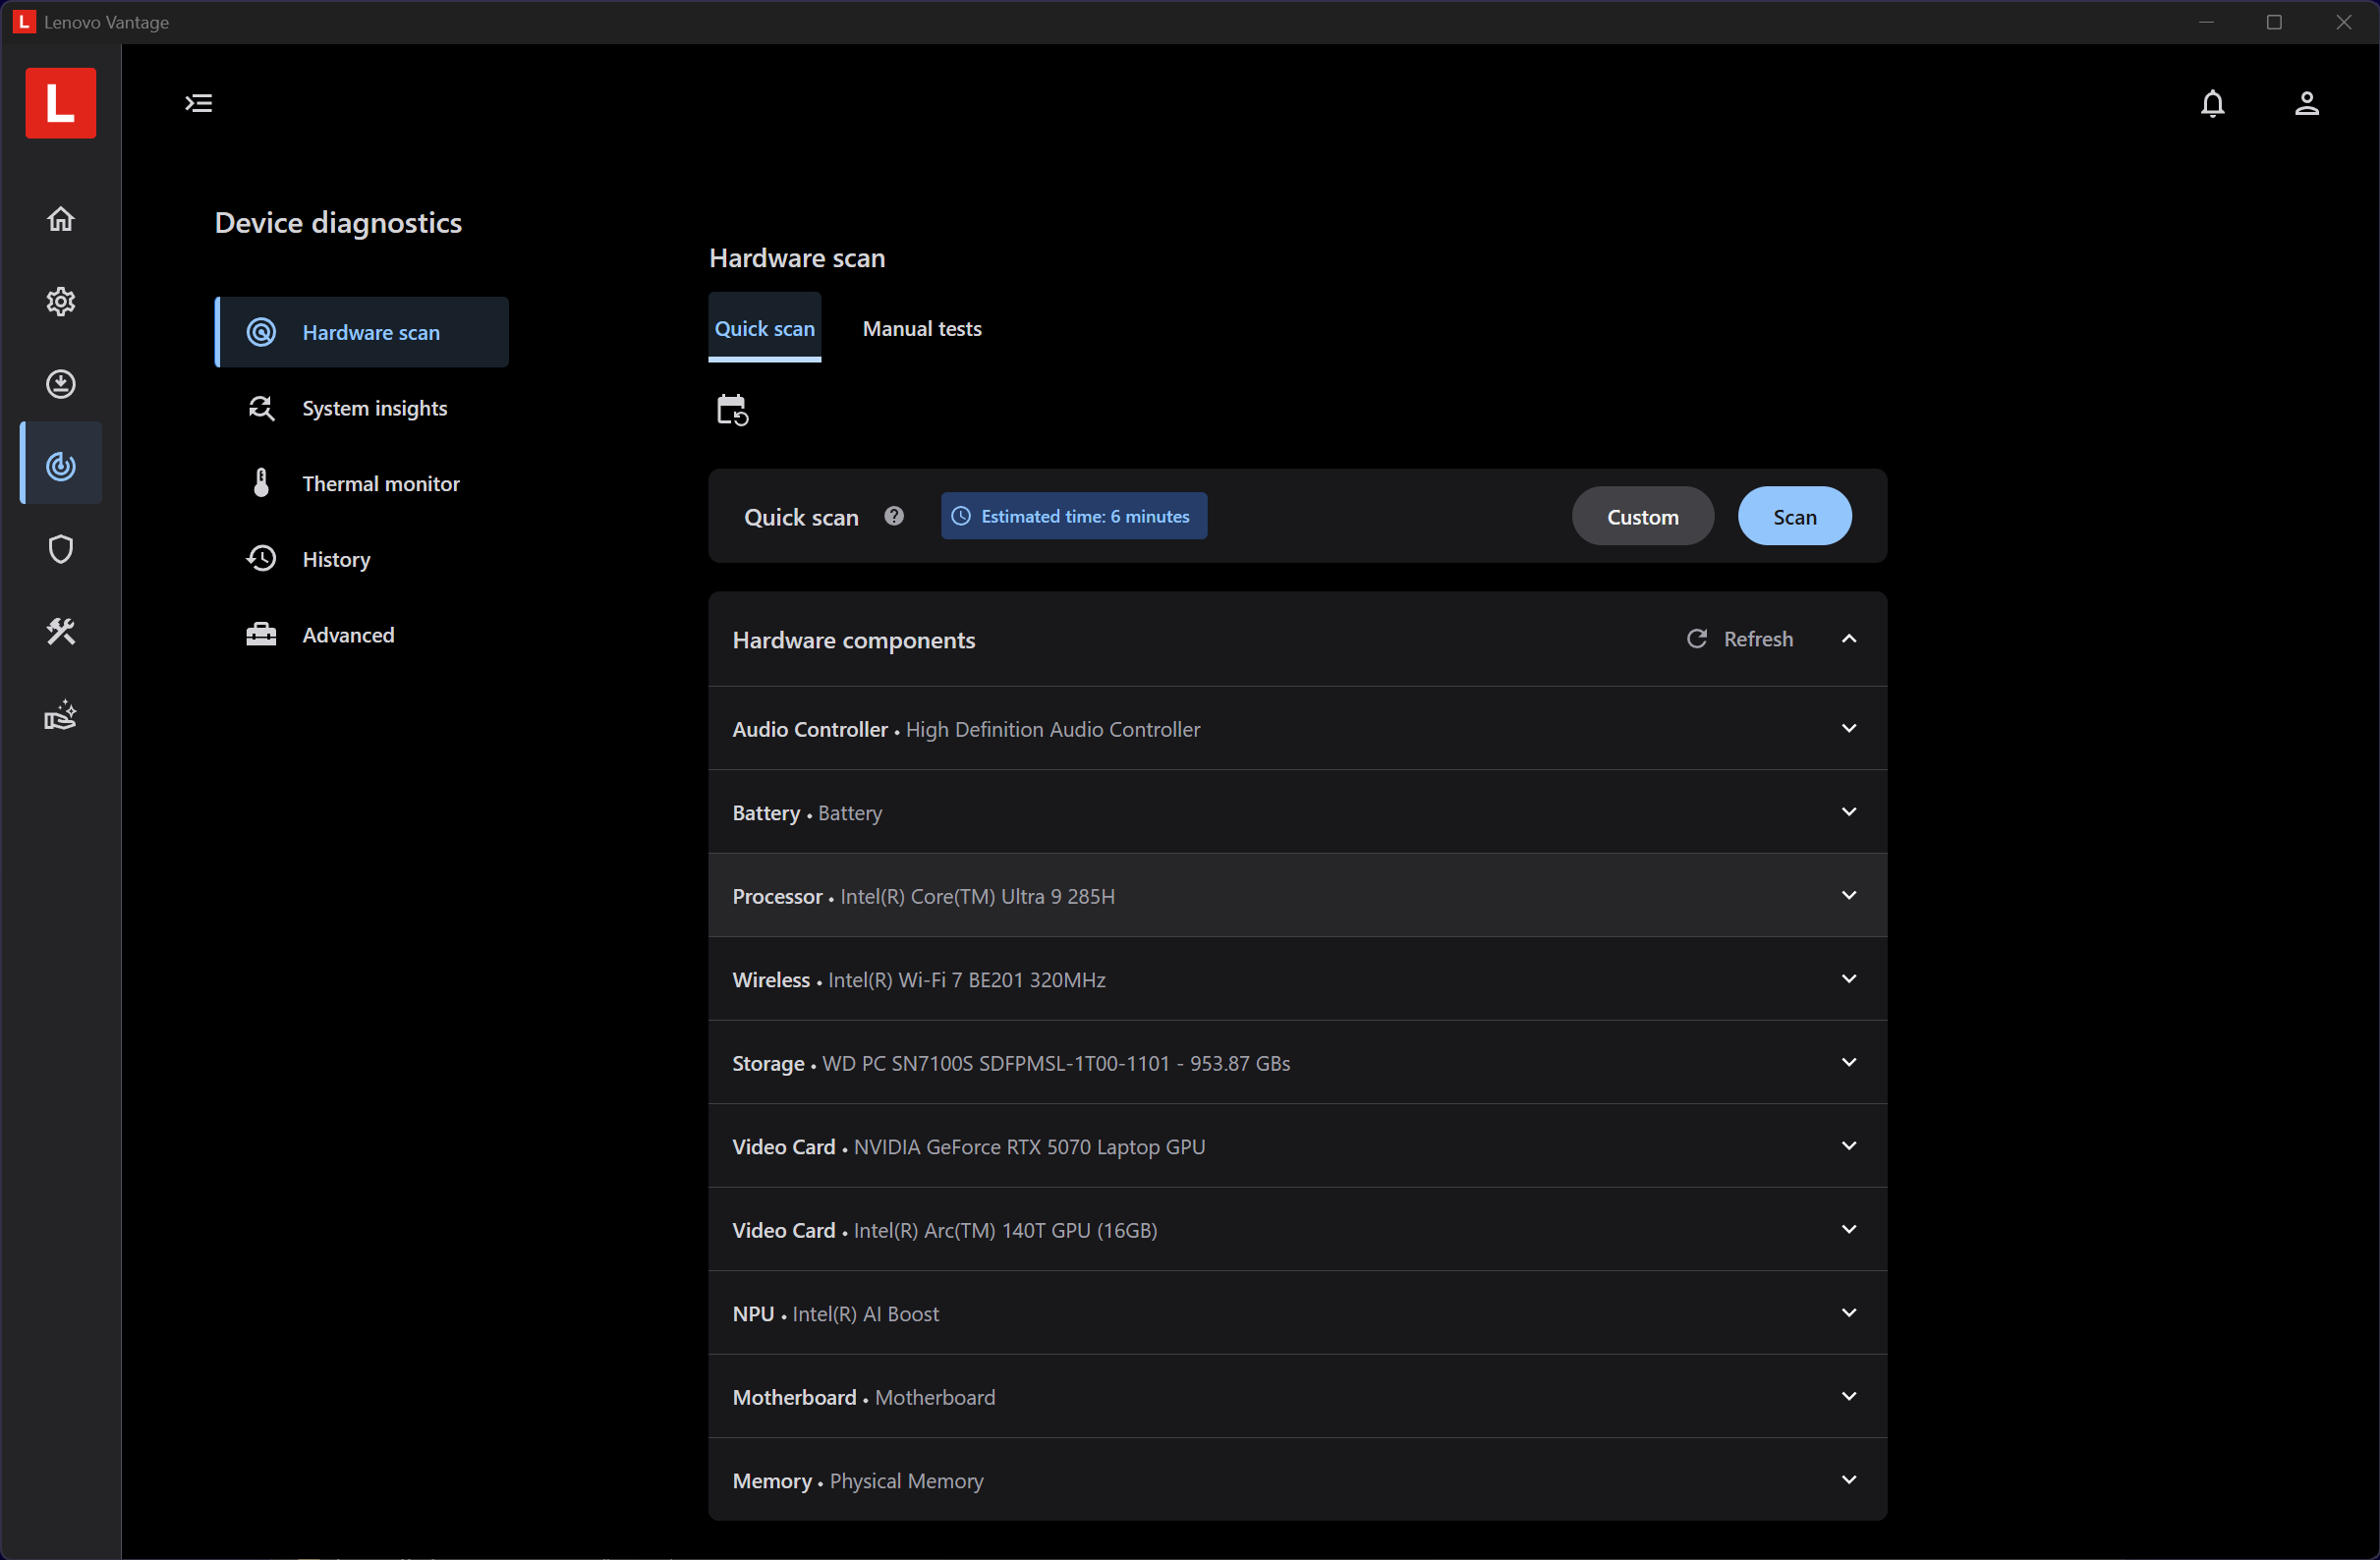
Task: Click the scheduled scan calendar icon
Action: point(732,410)
